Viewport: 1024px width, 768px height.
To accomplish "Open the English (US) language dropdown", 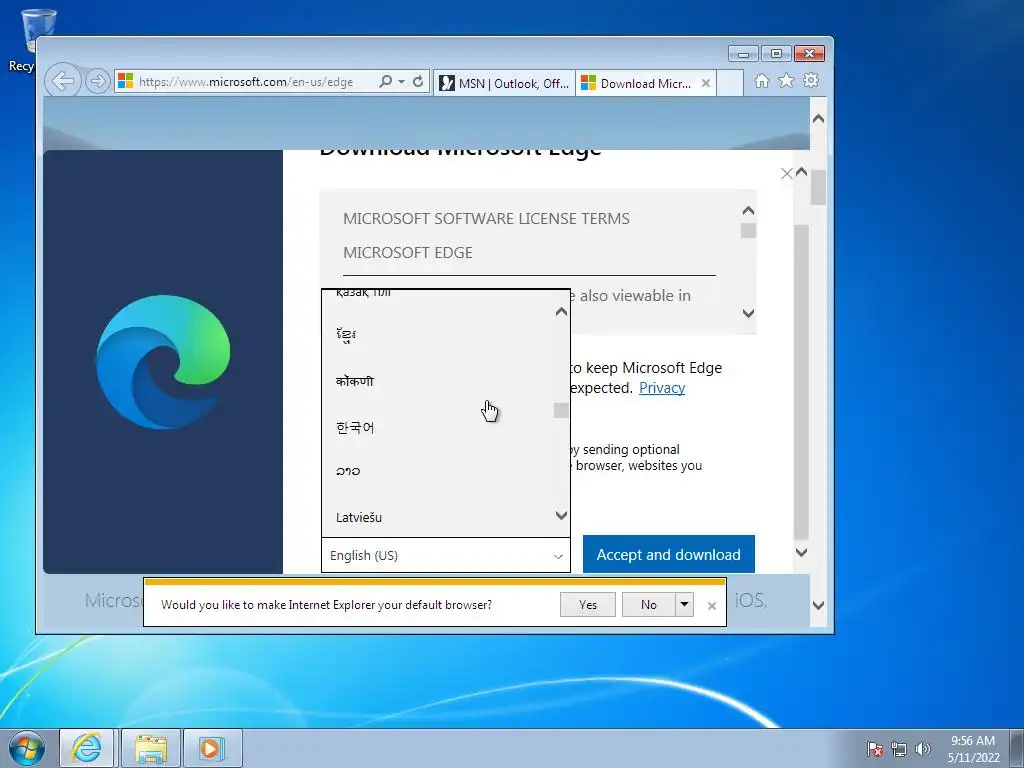I will click(x=446, y=555).
